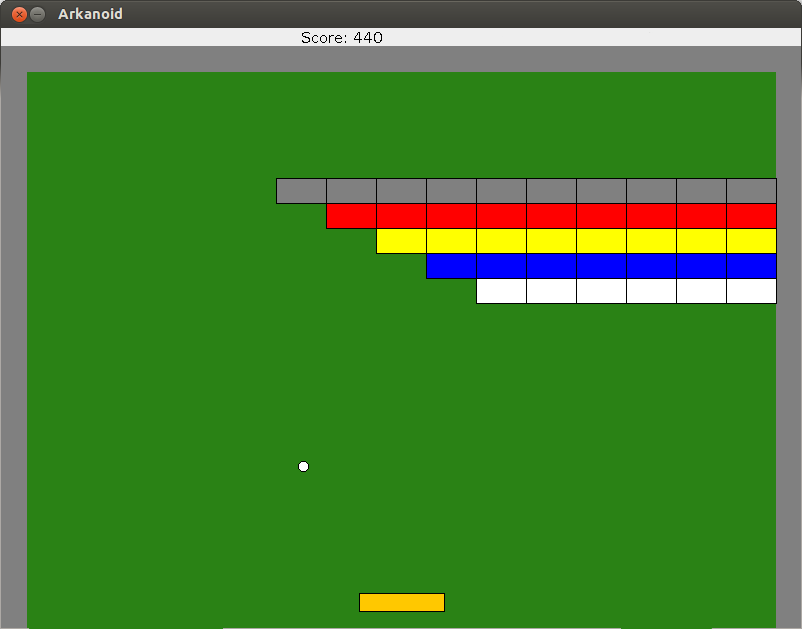Click a yellow brick in the middle
The image size is (802, 629).
coord(551,240)
